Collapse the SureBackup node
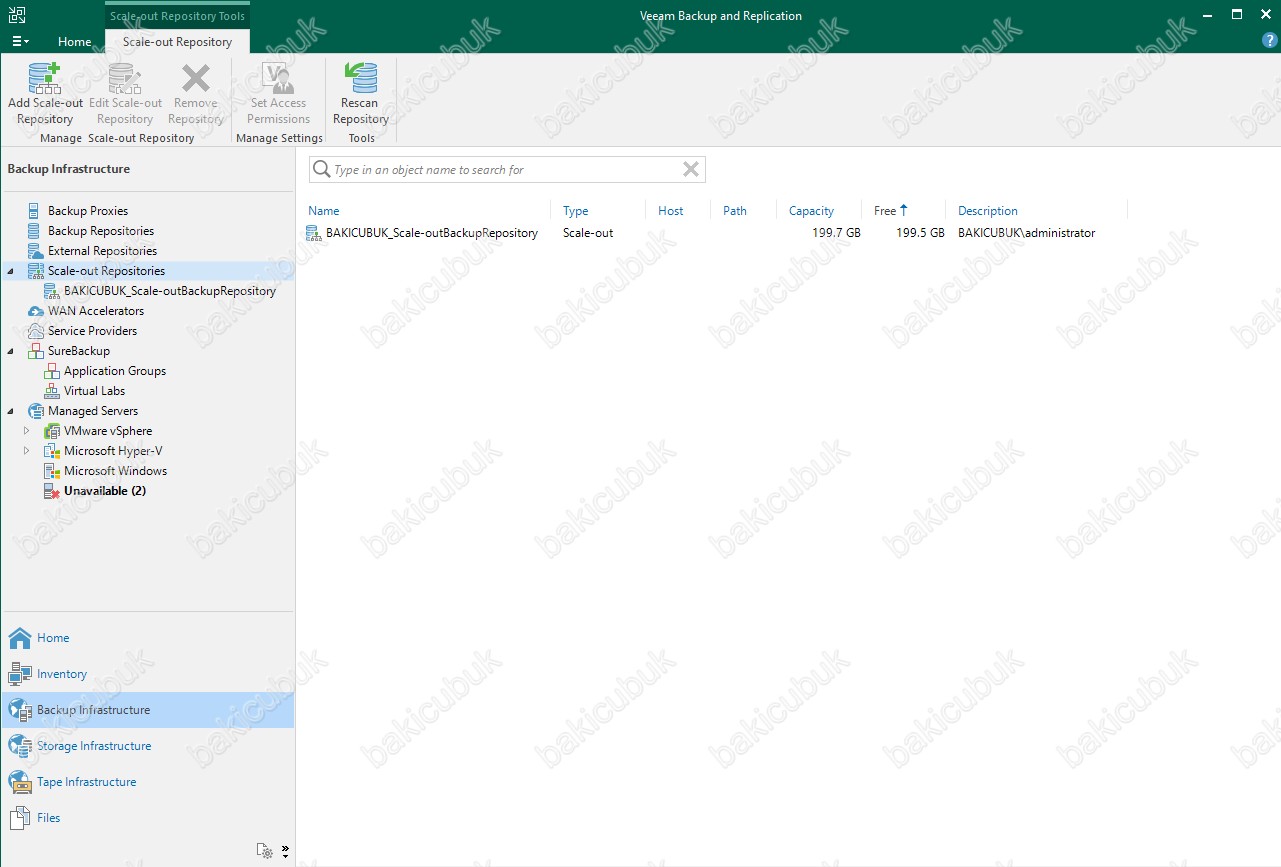This screenshot has height=867, width=1281. pos(10,351)
